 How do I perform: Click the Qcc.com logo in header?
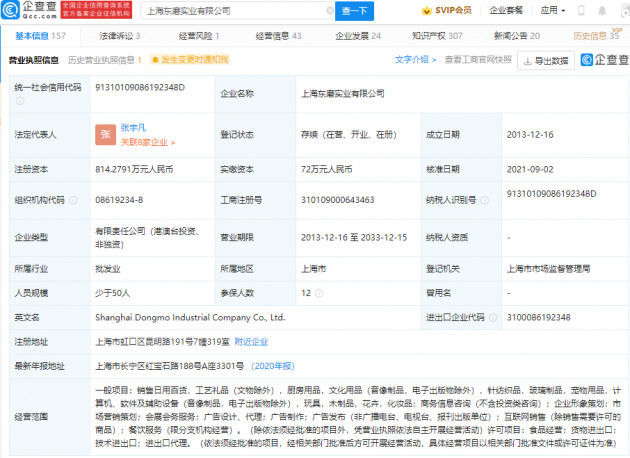(29, 10)
